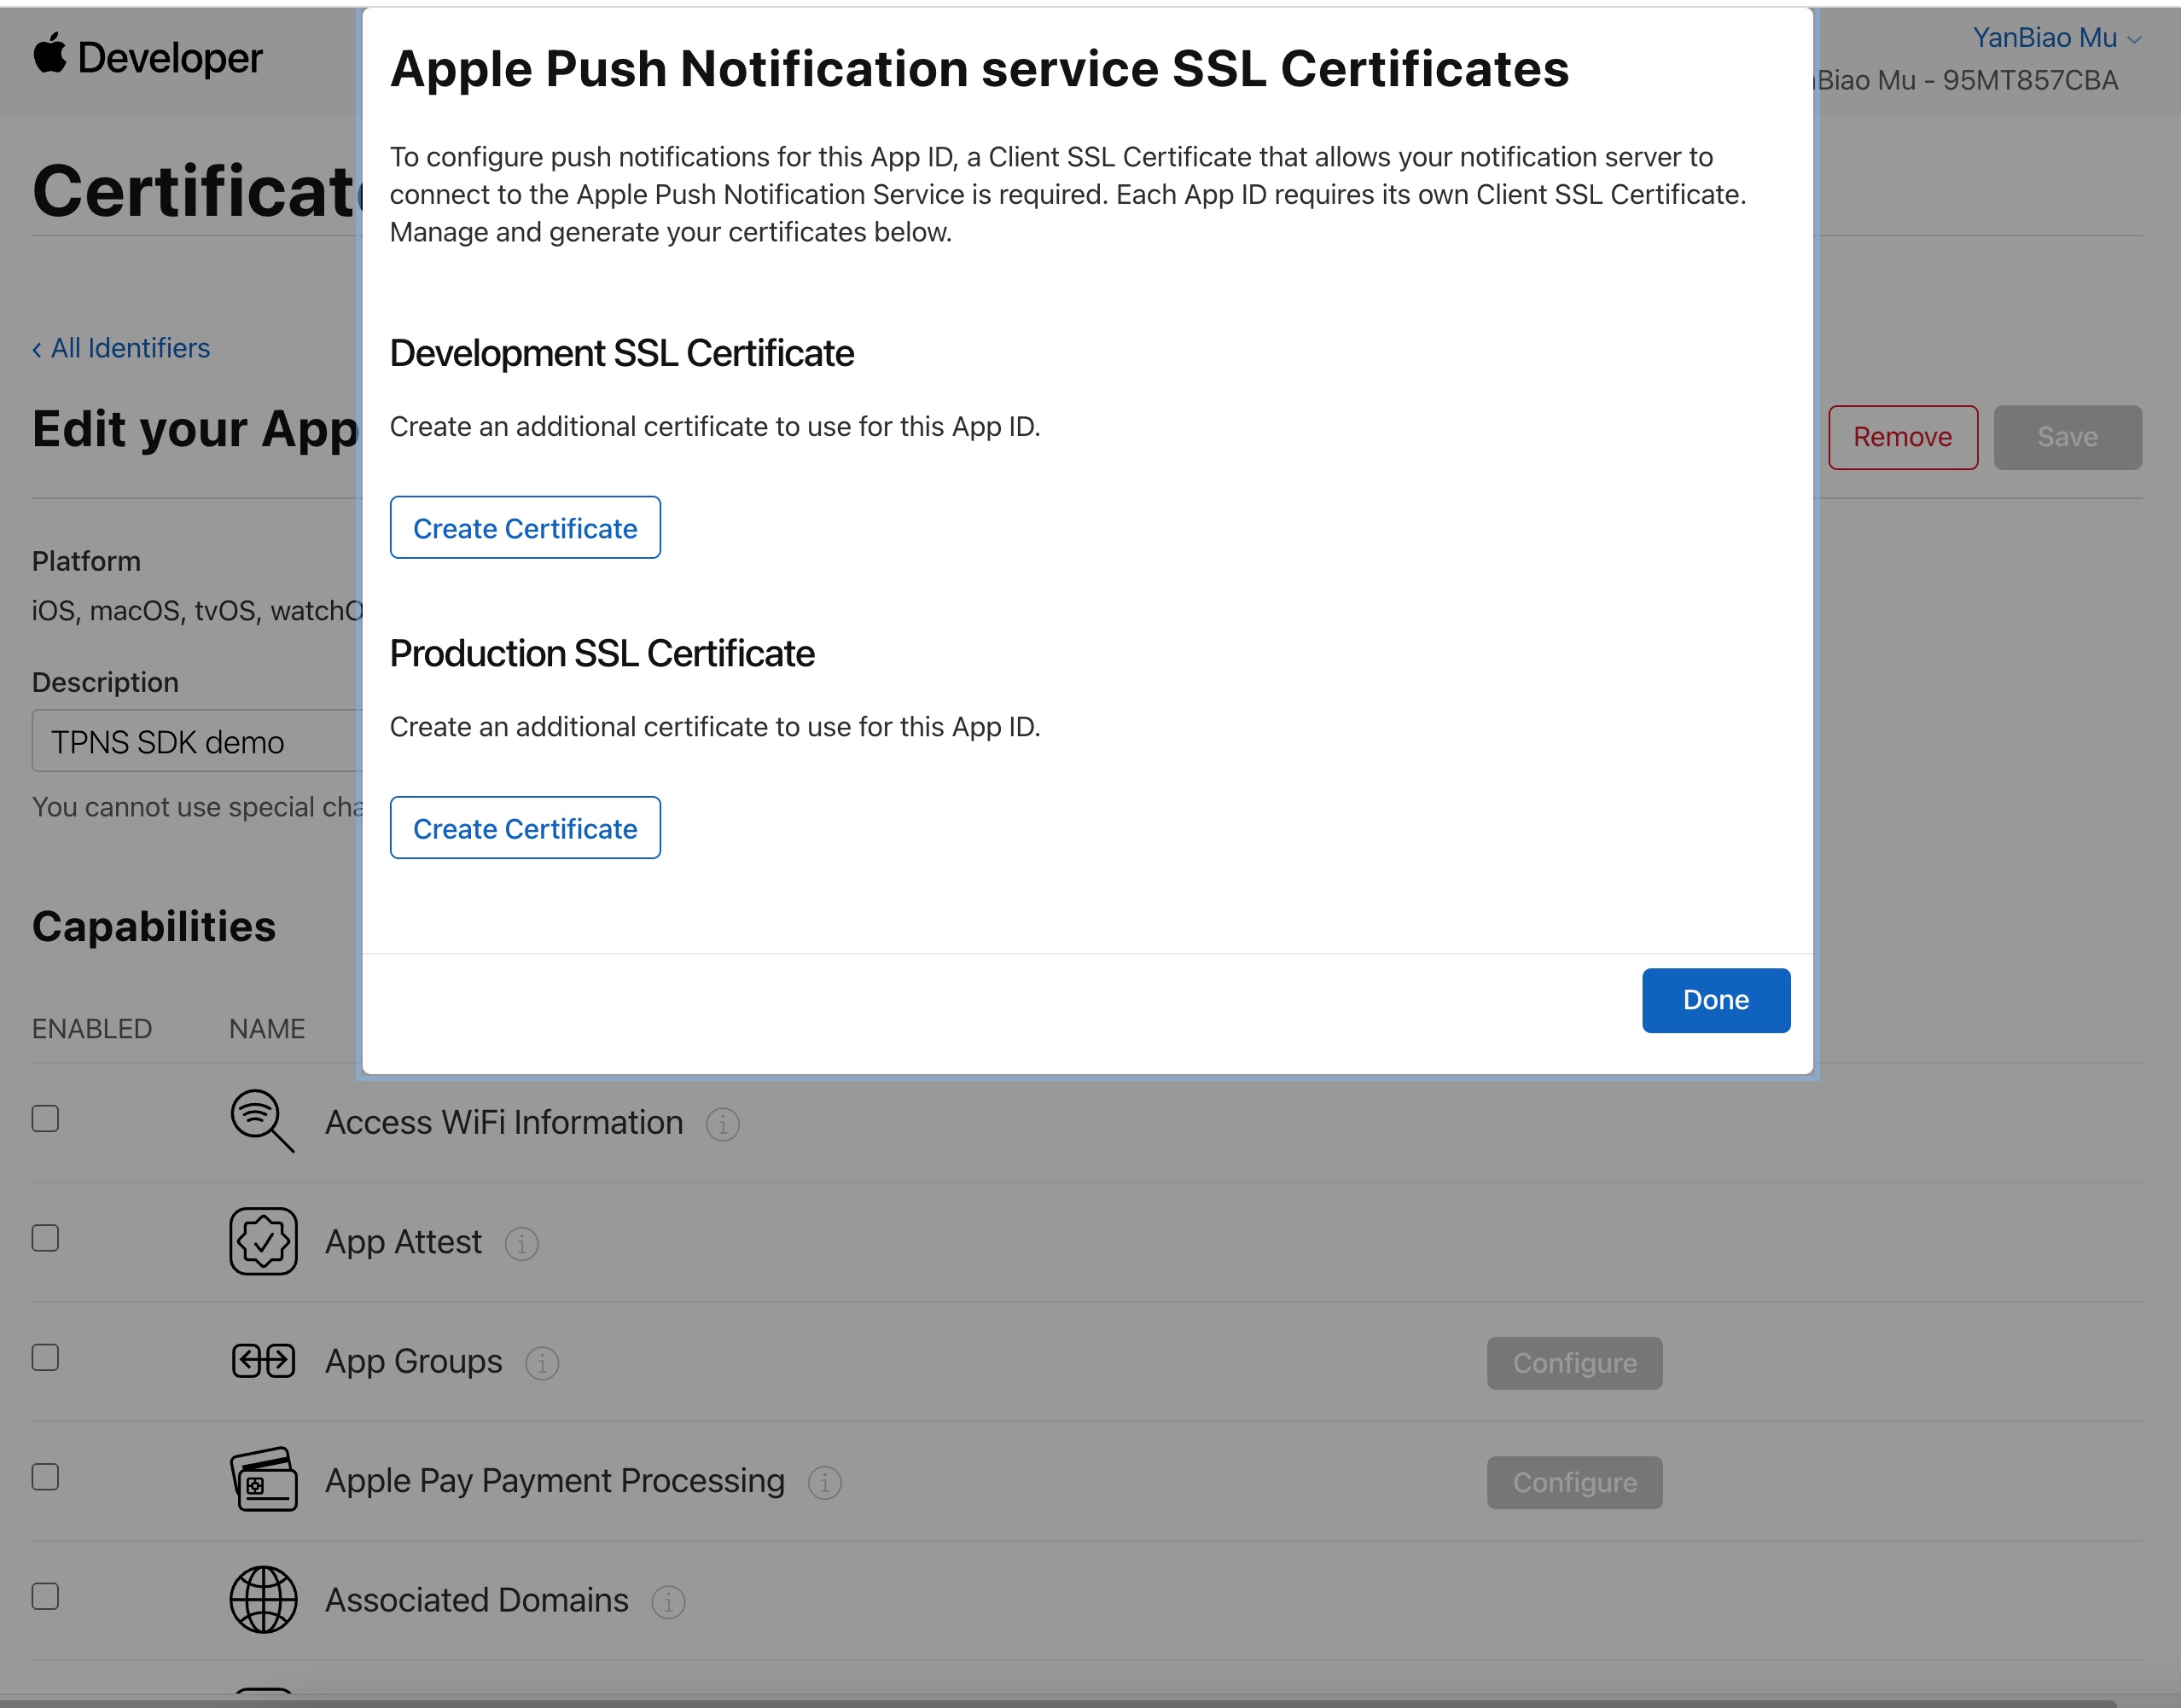Click the Apple Pay Payment Processing icon
The height and width of the screenshot is (1708, 2181).
pos(263,1480)
